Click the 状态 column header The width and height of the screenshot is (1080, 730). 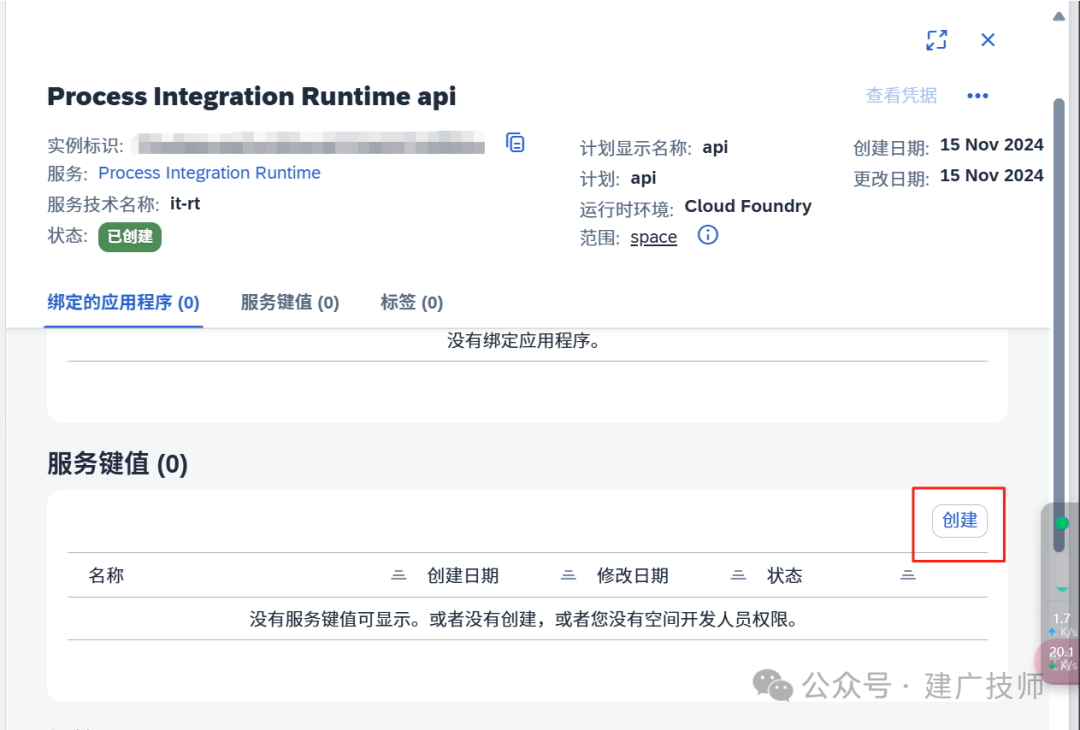point(785,575)
